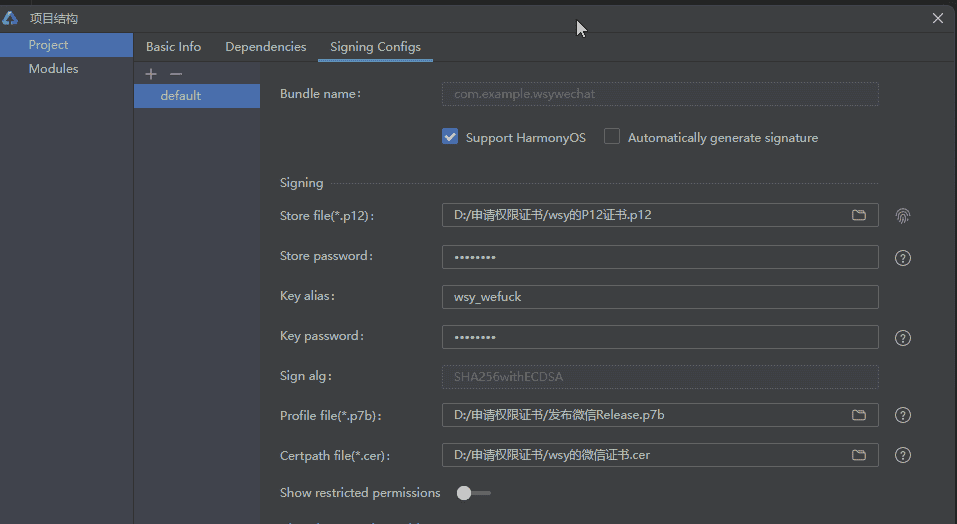The width and height of the screenshot is (957, 524).
Task: Select Modules in the left sidebar
Action: [53, 69]
